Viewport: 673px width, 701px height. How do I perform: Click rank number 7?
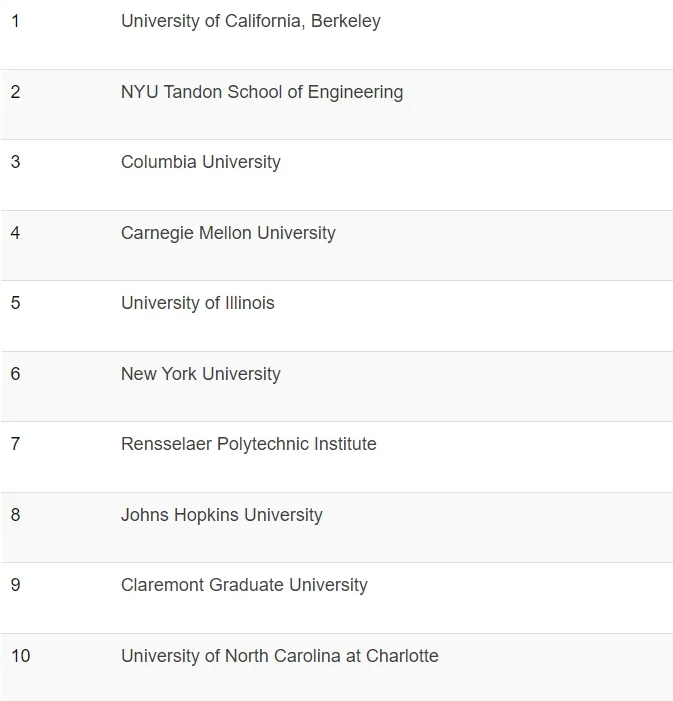pyautogui.click(x=16, y=444)
